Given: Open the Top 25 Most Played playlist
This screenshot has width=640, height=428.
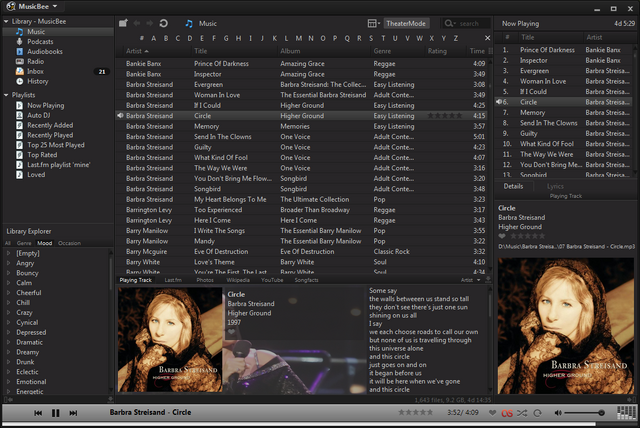Looking at the screenshot, I should pos(56,145).
